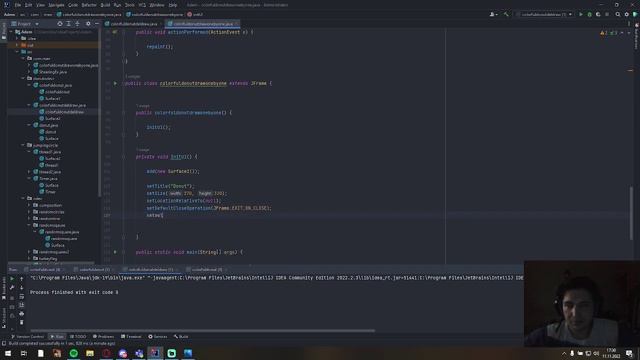640x360 pixels.
Task: Open File Explorer from the taskbar
Action: pos(90,353)
